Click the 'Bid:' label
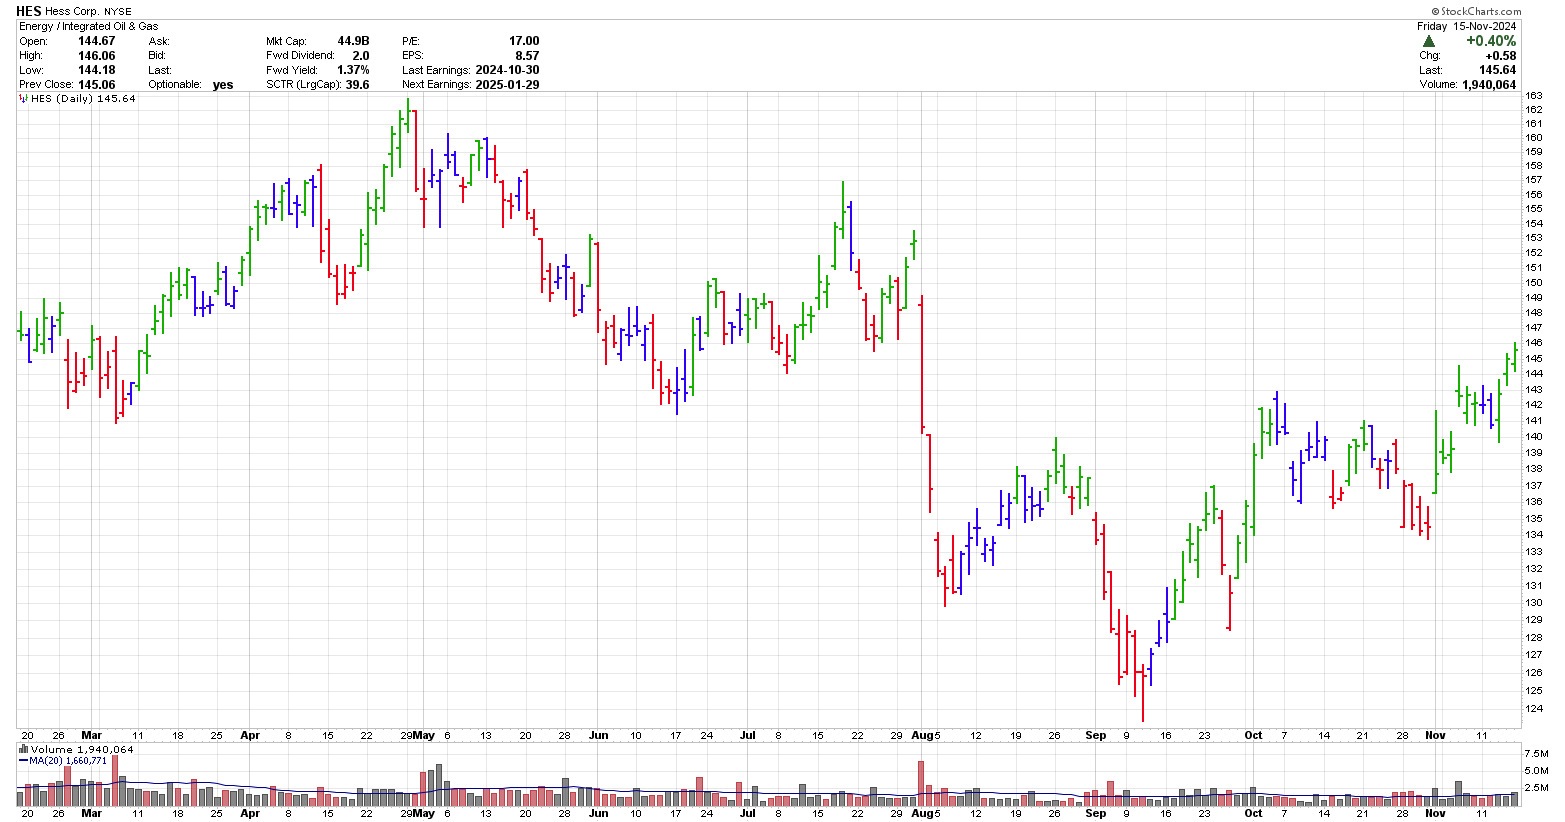 [158, 56]
